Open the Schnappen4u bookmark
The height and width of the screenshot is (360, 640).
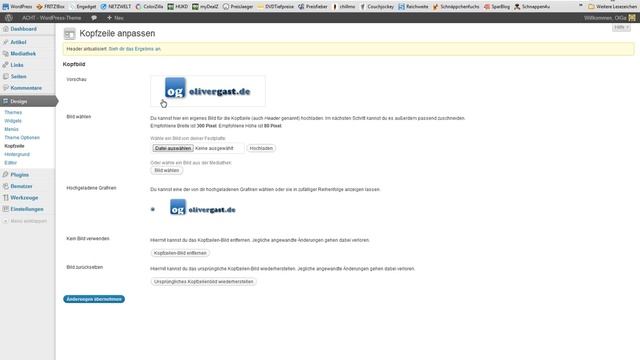pyautogui.click(x=532, y=7)
